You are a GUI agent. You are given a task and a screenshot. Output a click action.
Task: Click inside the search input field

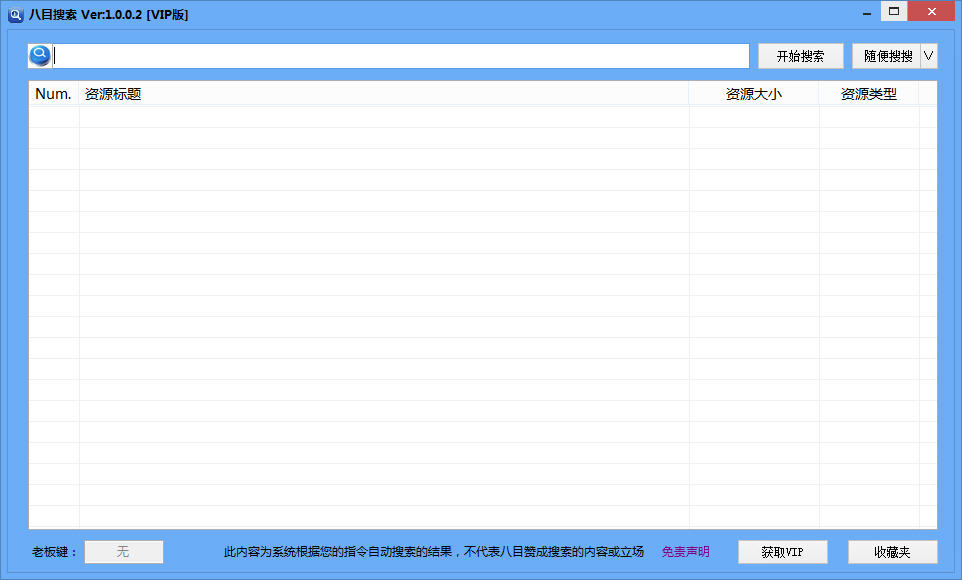point(400,55)
